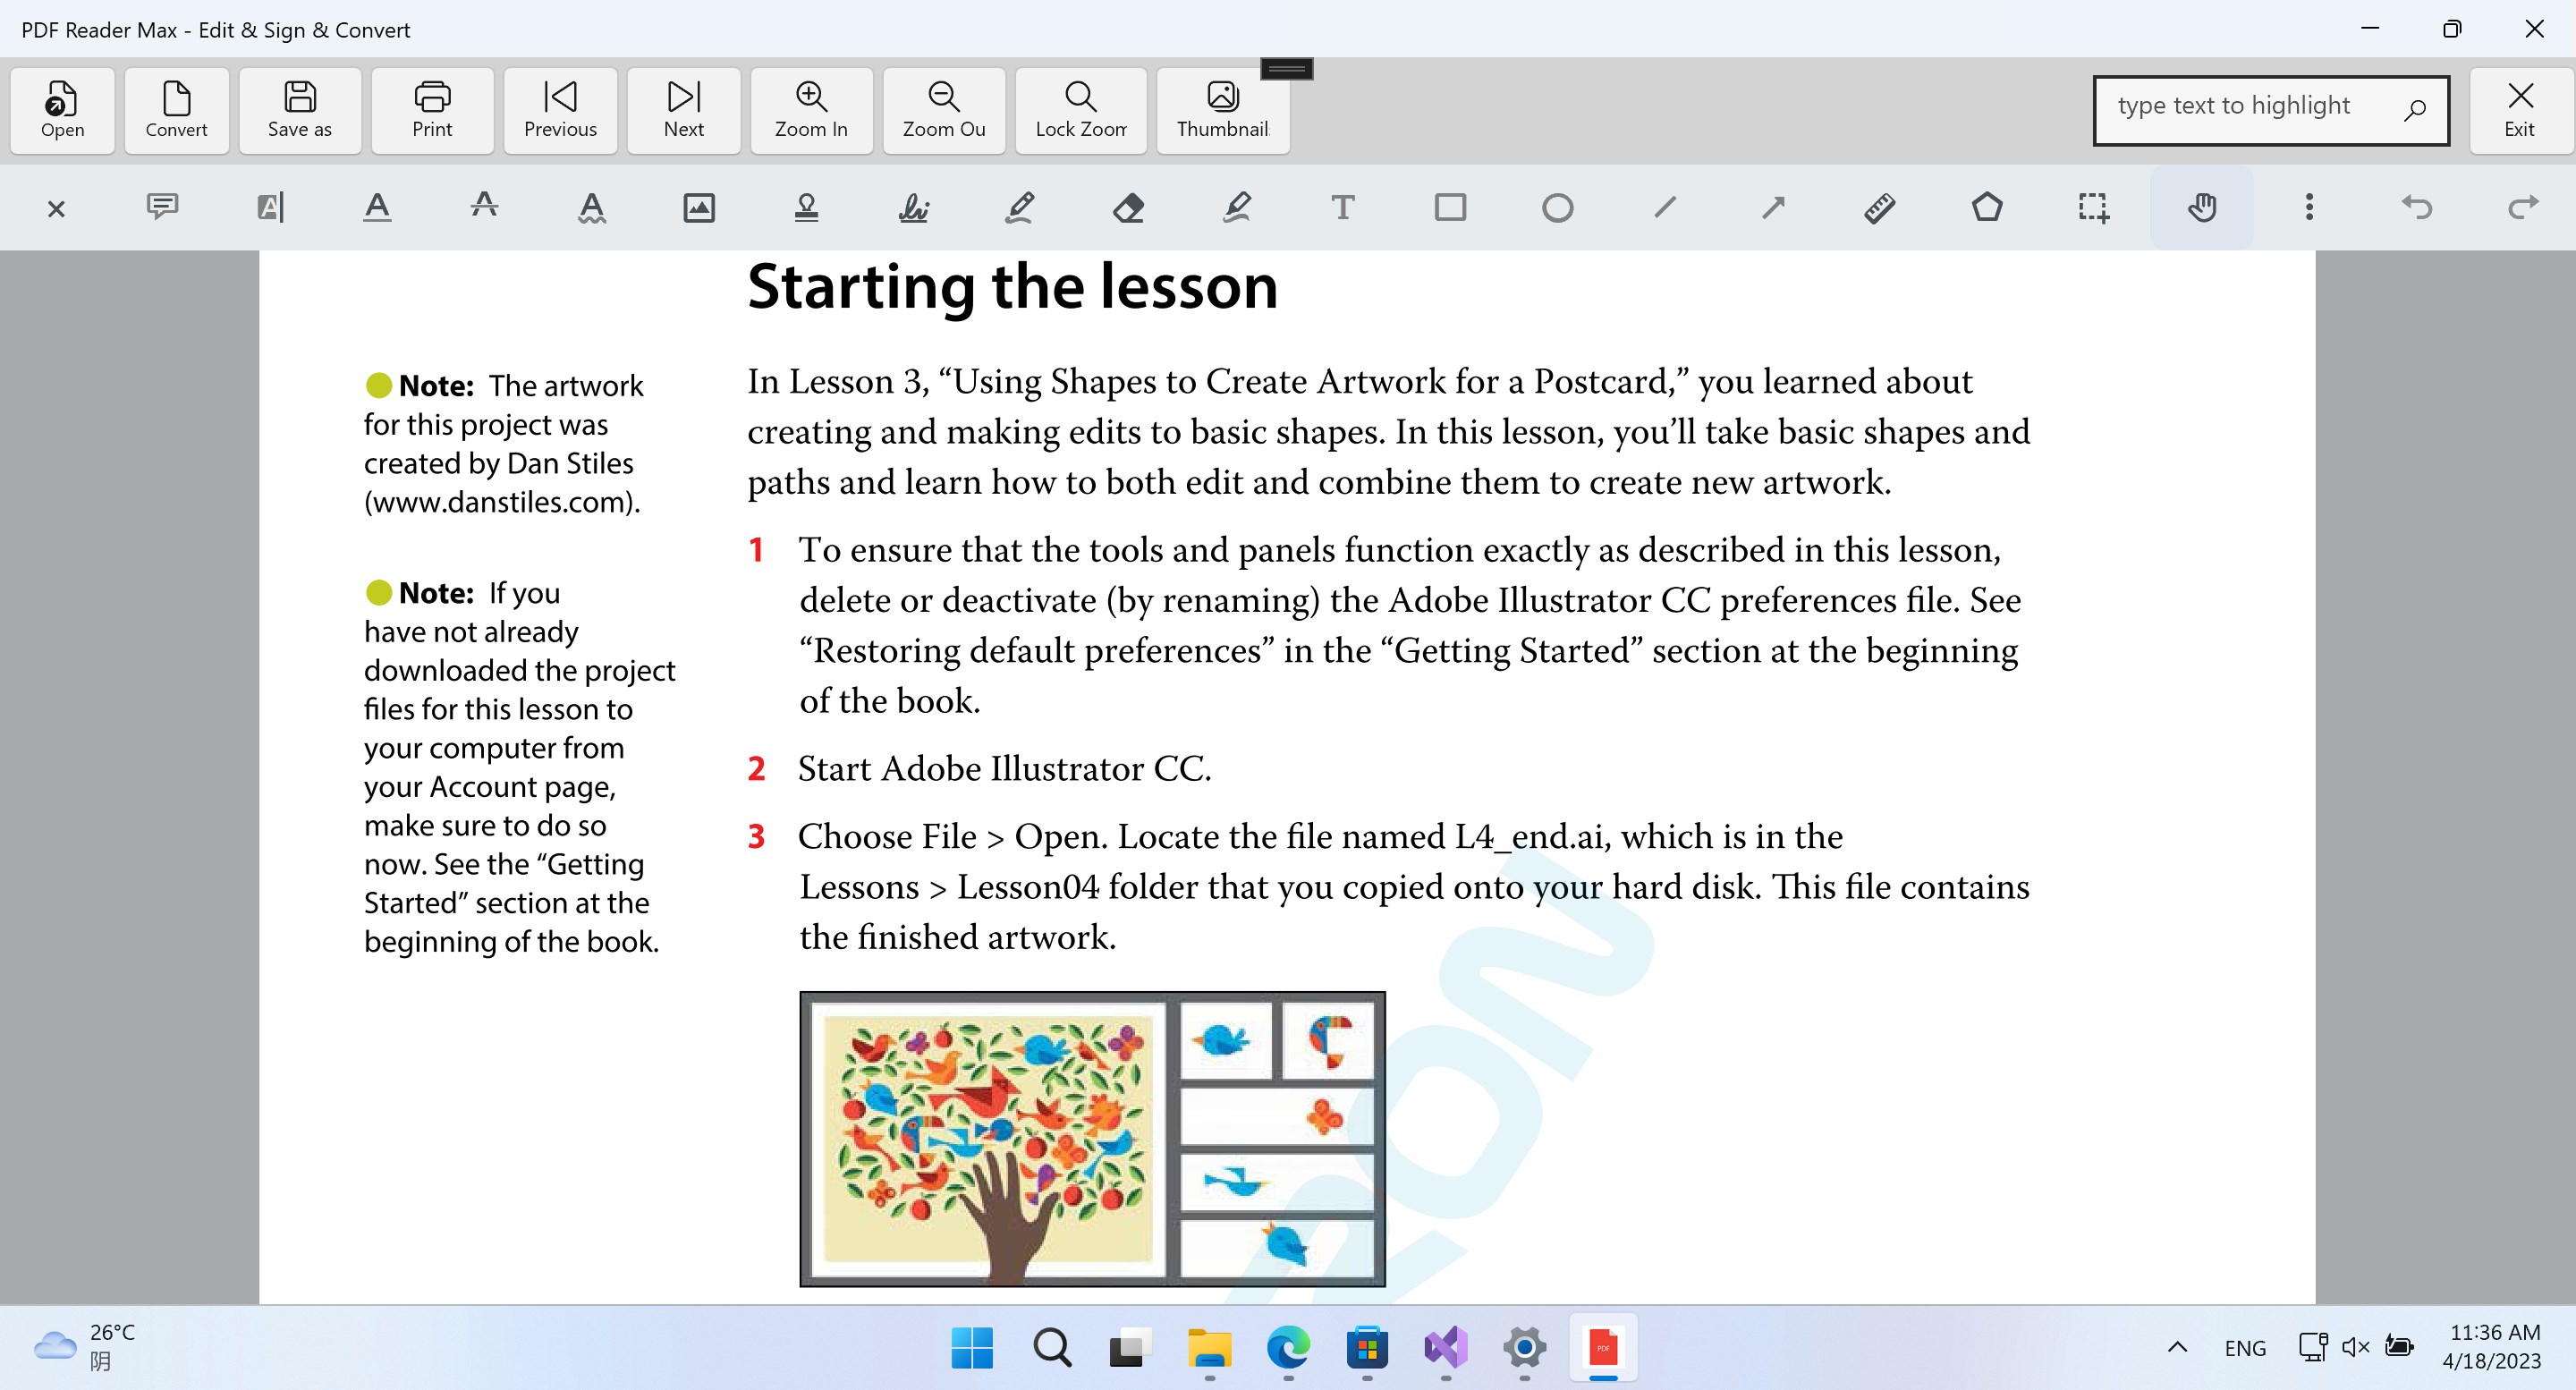Select the ruler measurement tool
This screenshot has width=2576, height=1390.
1879,208
